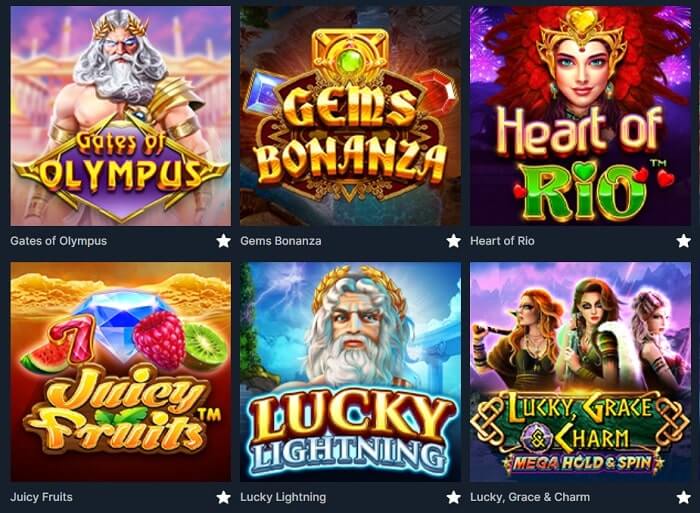Screen dimensions: 700x513
Task: Select the Juicy Fruits game cover
Action: pyautogui.click(x=121, y=372)
